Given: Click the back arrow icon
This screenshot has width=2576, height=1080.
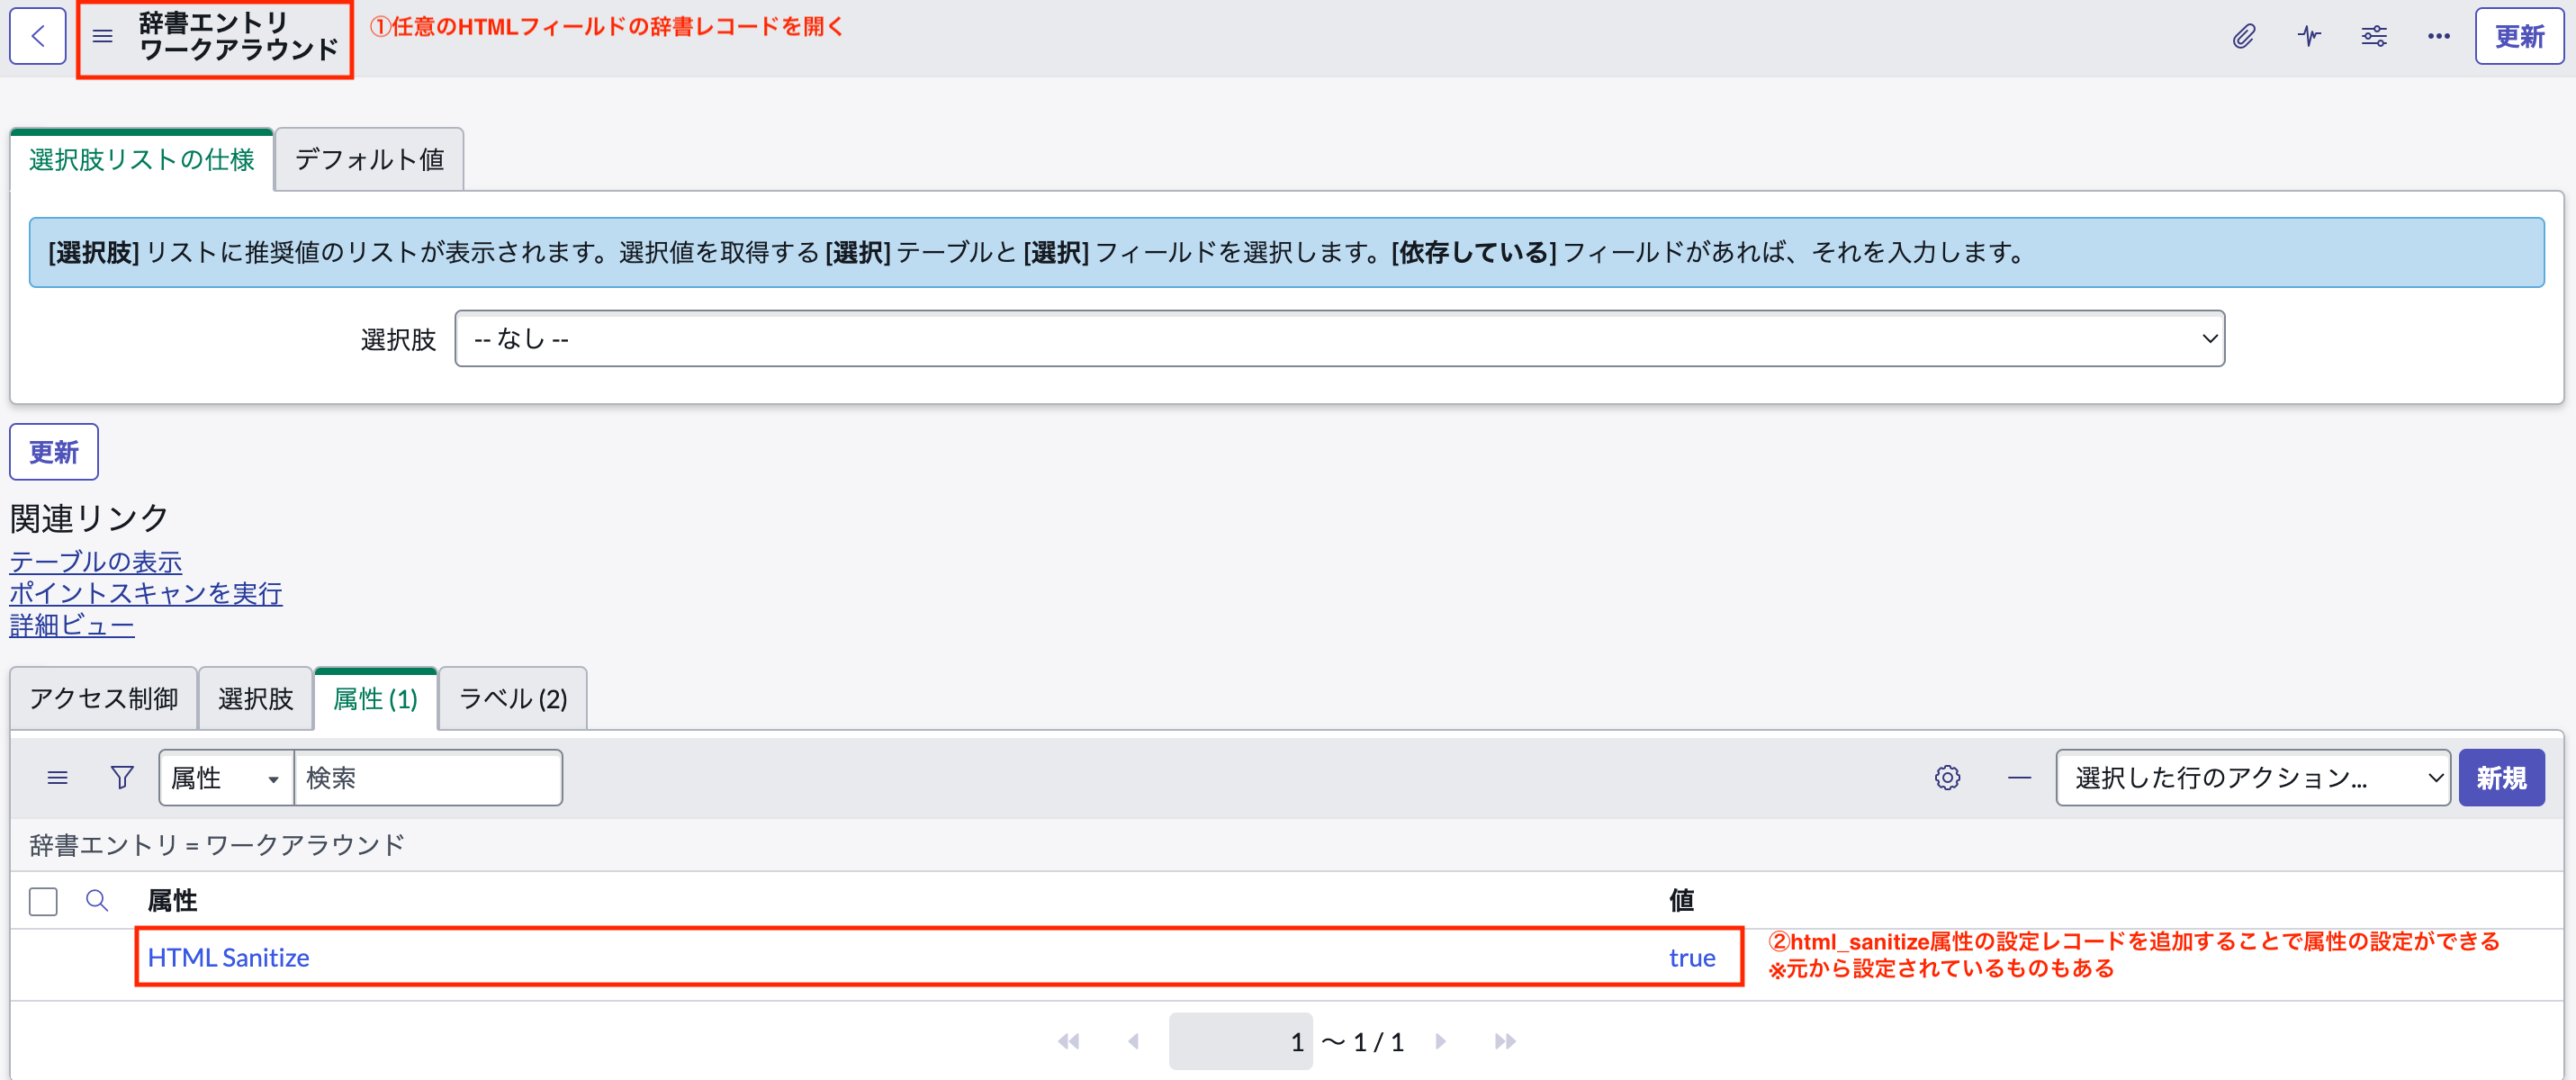Looking at the screenshot, I should tap(37, 36).
